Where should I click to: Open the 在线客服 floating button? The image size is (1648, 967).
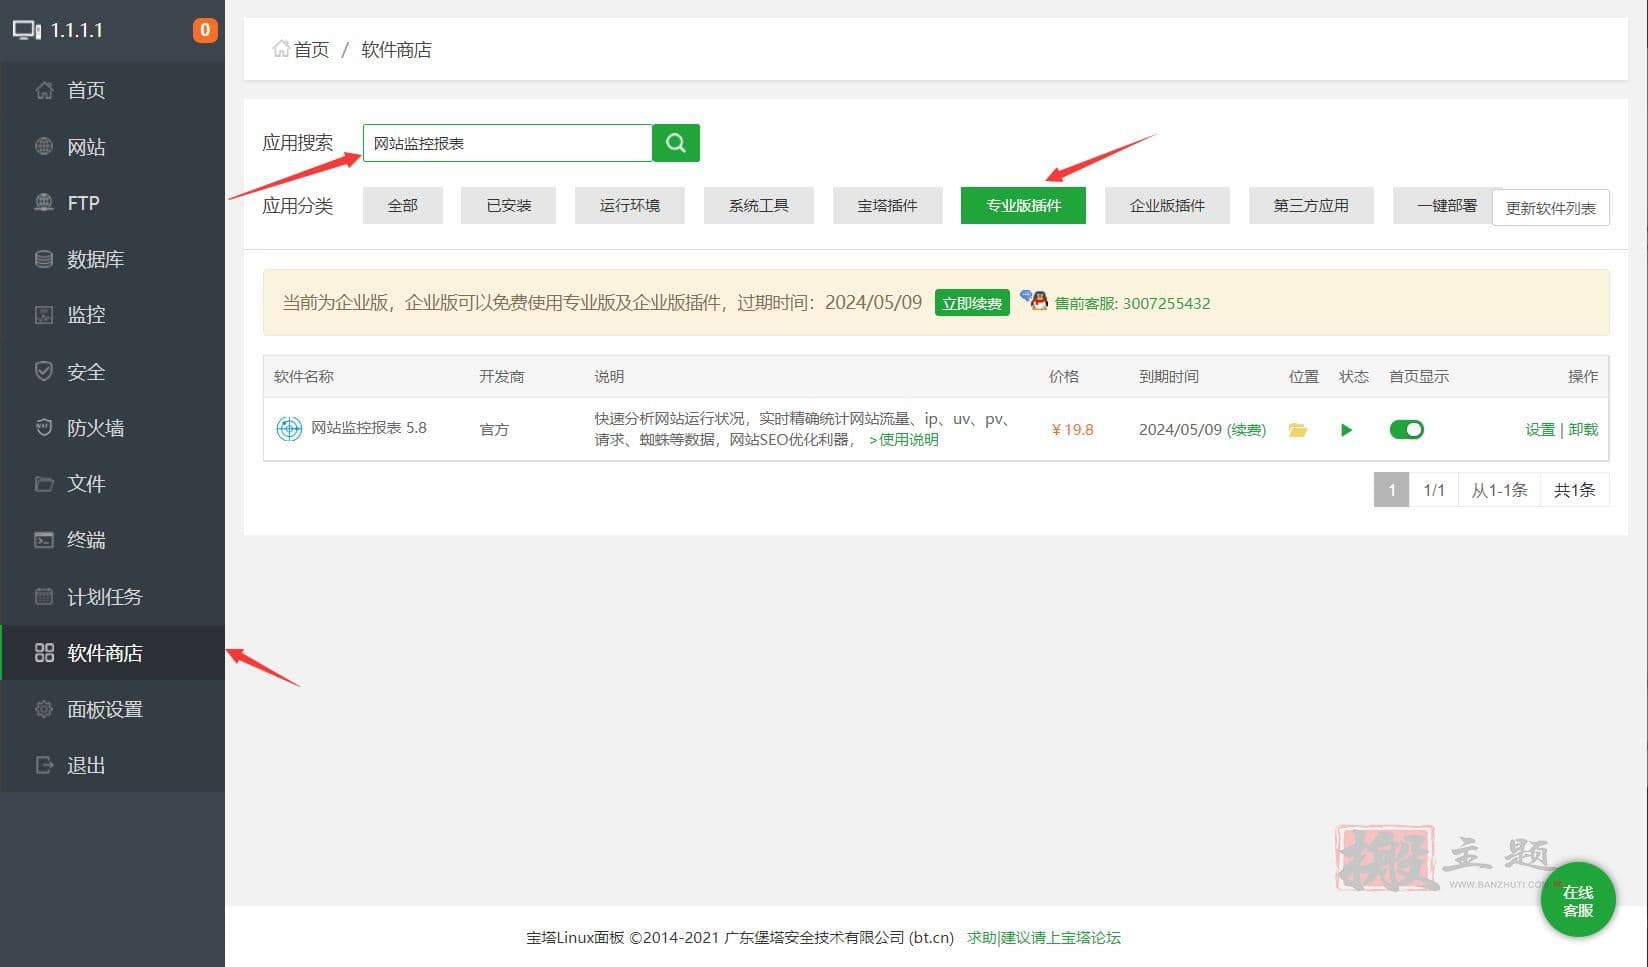point(1578,900)
